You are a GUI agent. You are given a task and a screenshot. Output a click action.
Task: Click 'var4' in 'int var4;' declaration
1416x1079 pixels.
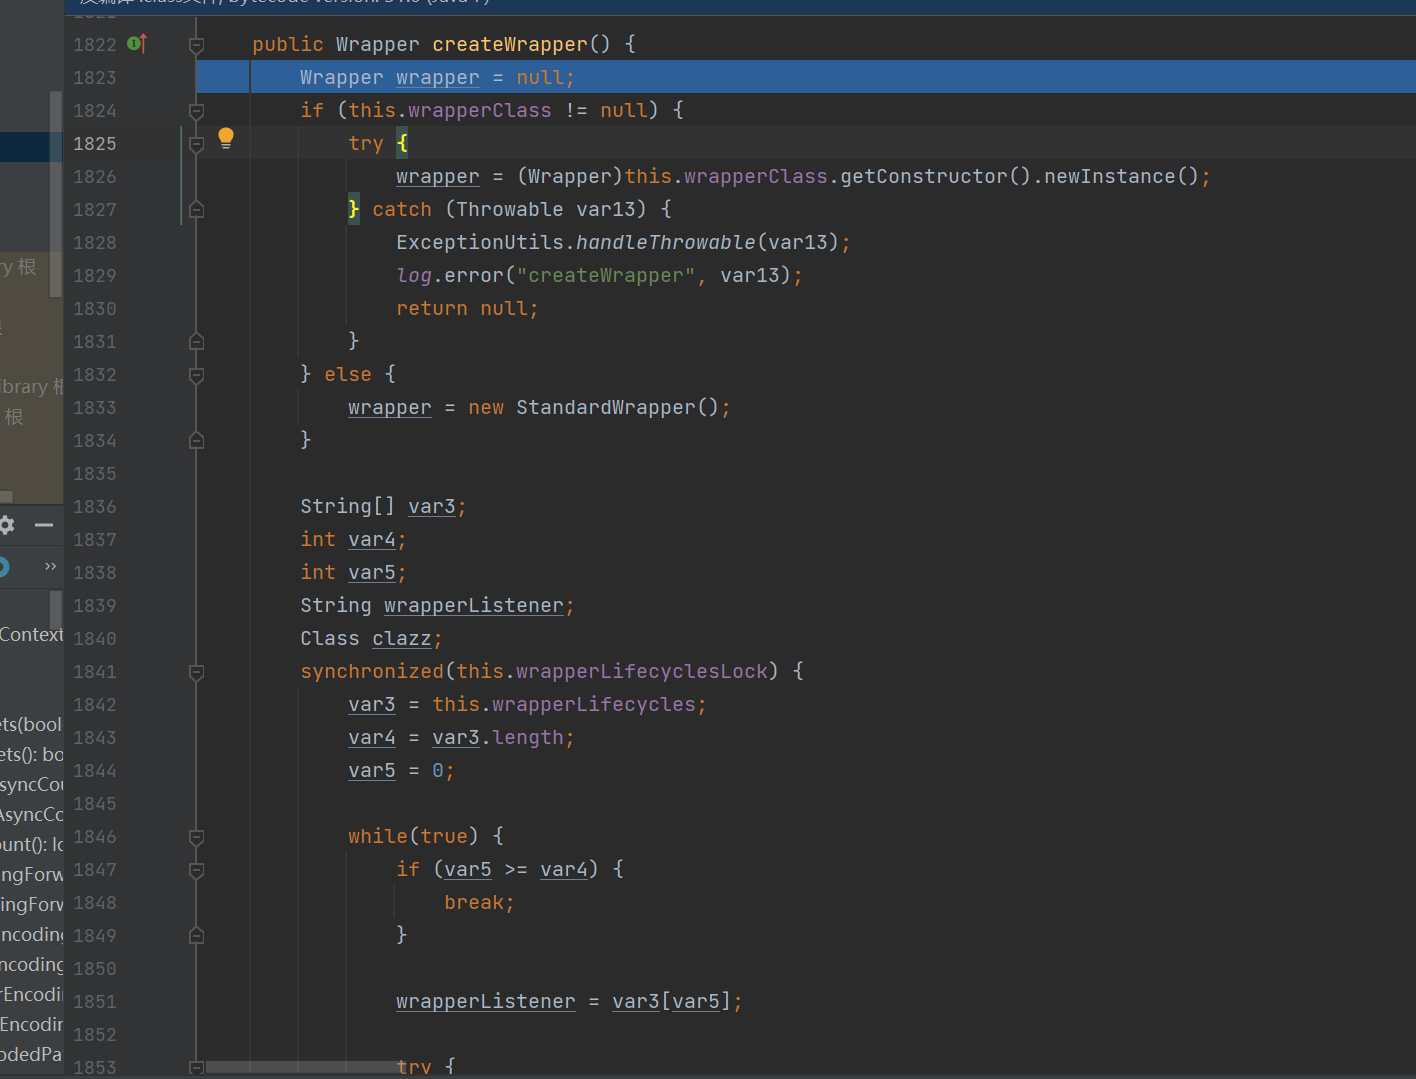[372, 539]
